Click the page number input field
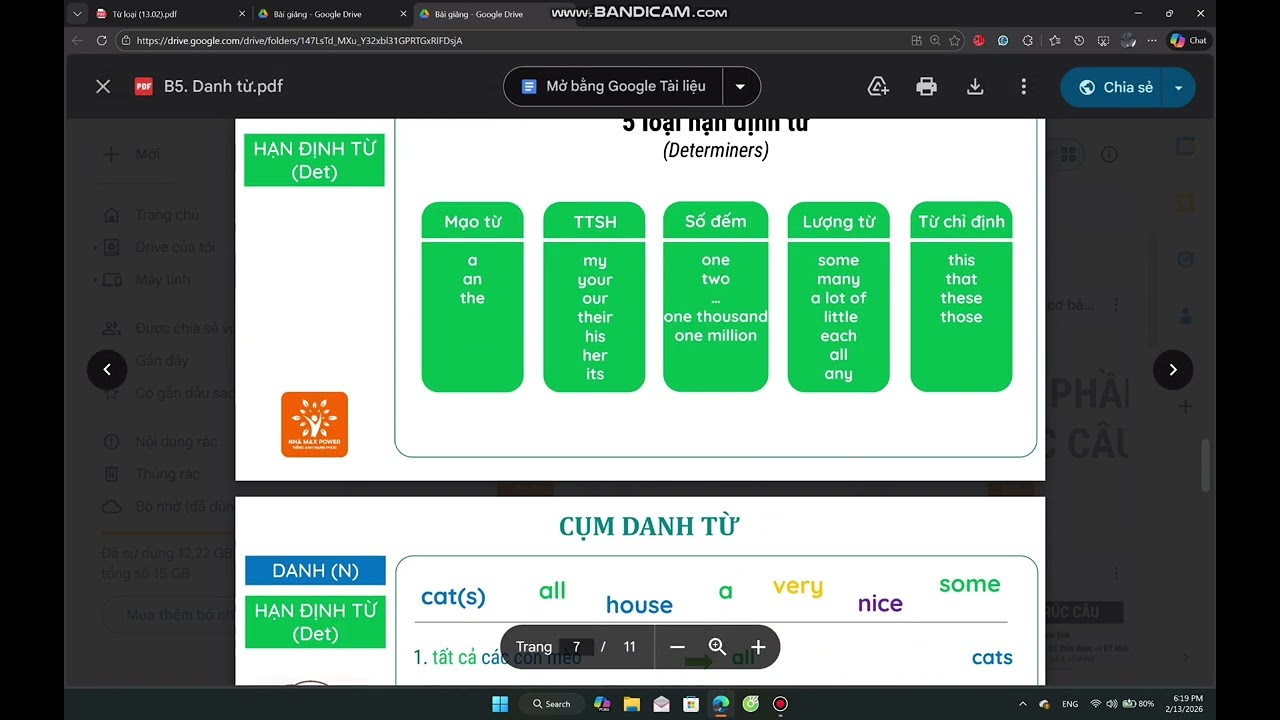Screen dimensions: 1280x720 pos(576,647)
